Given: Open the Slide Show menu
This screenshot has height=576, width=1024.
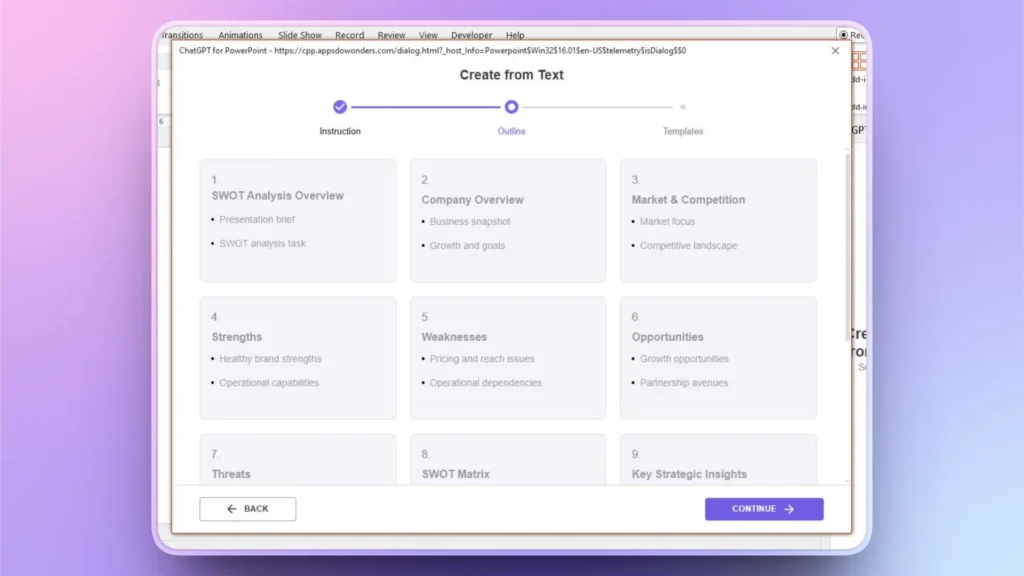Looking at the screenshot, I should pyautogui.click(x=299, y=34).
